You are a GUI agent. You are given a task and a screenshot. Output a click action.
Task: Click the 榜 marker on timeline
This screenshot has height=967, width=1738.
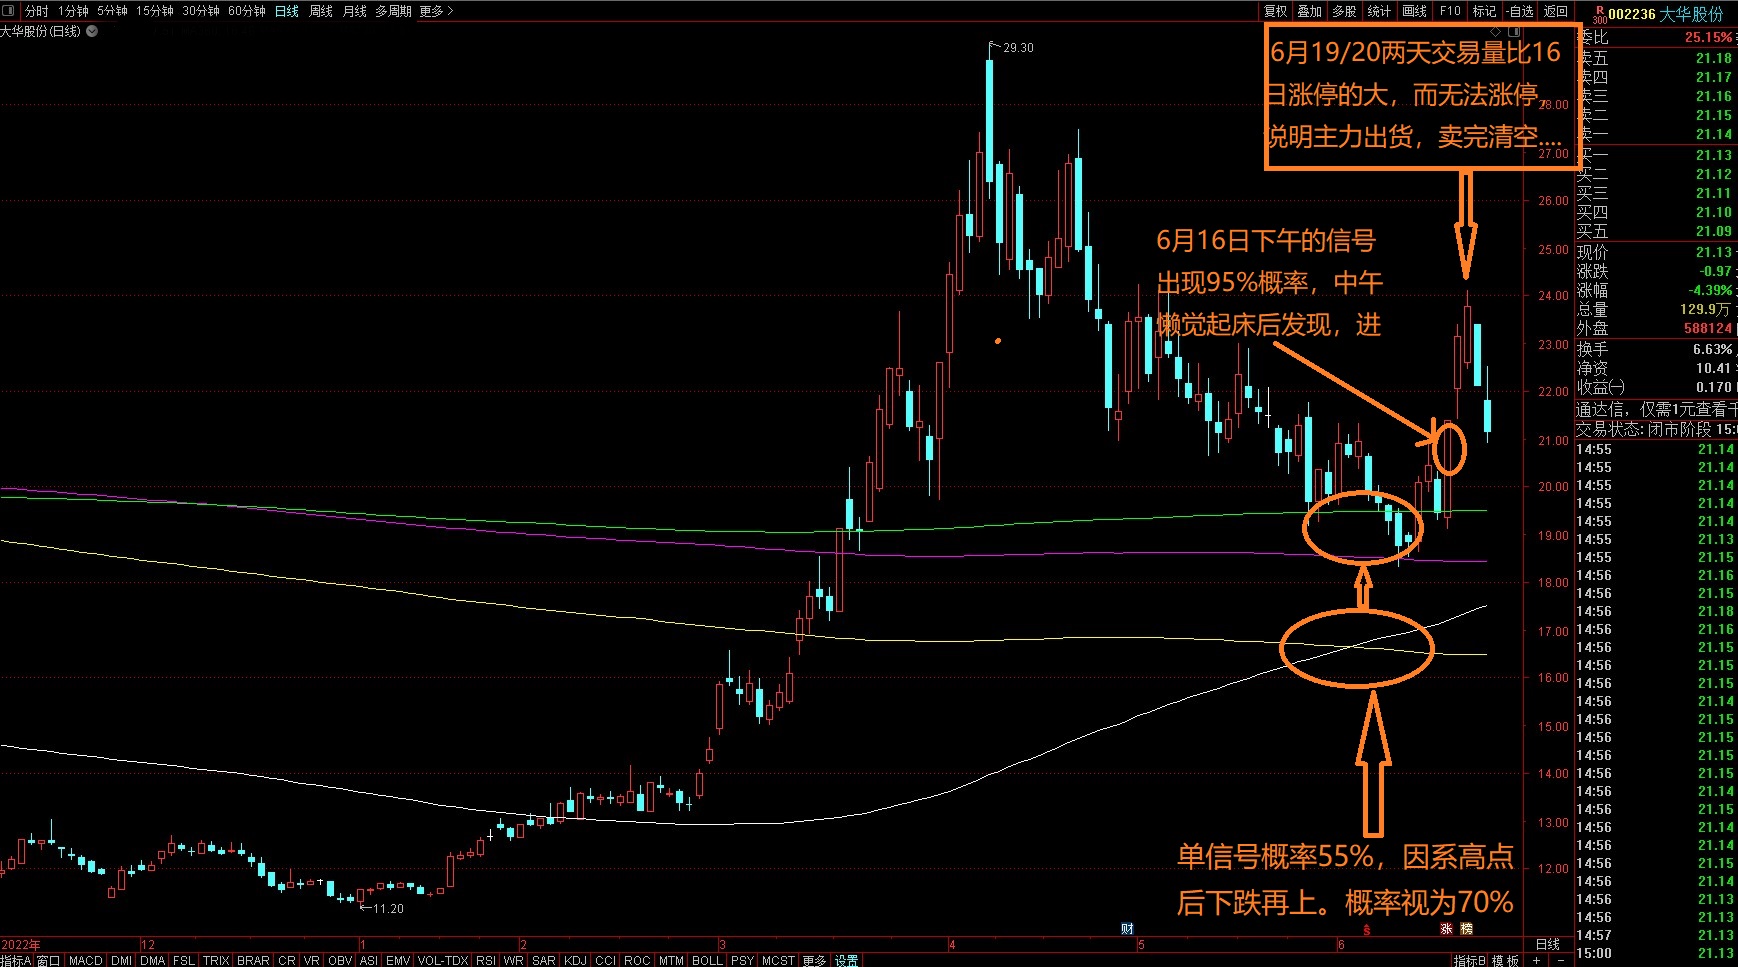(x=1467, y=929)
